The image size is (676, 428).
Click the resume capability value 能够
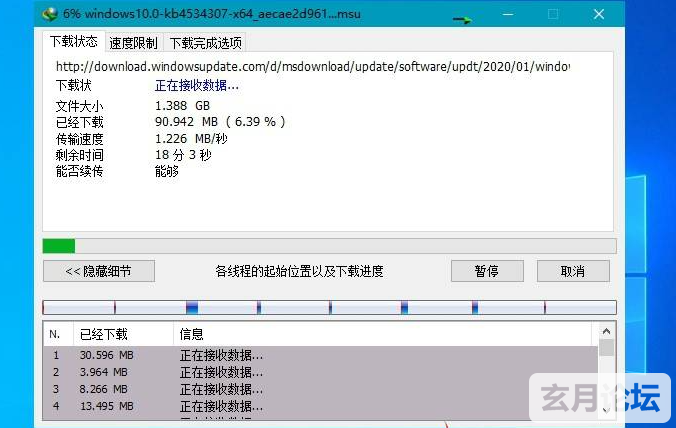[x=167, y=171]
